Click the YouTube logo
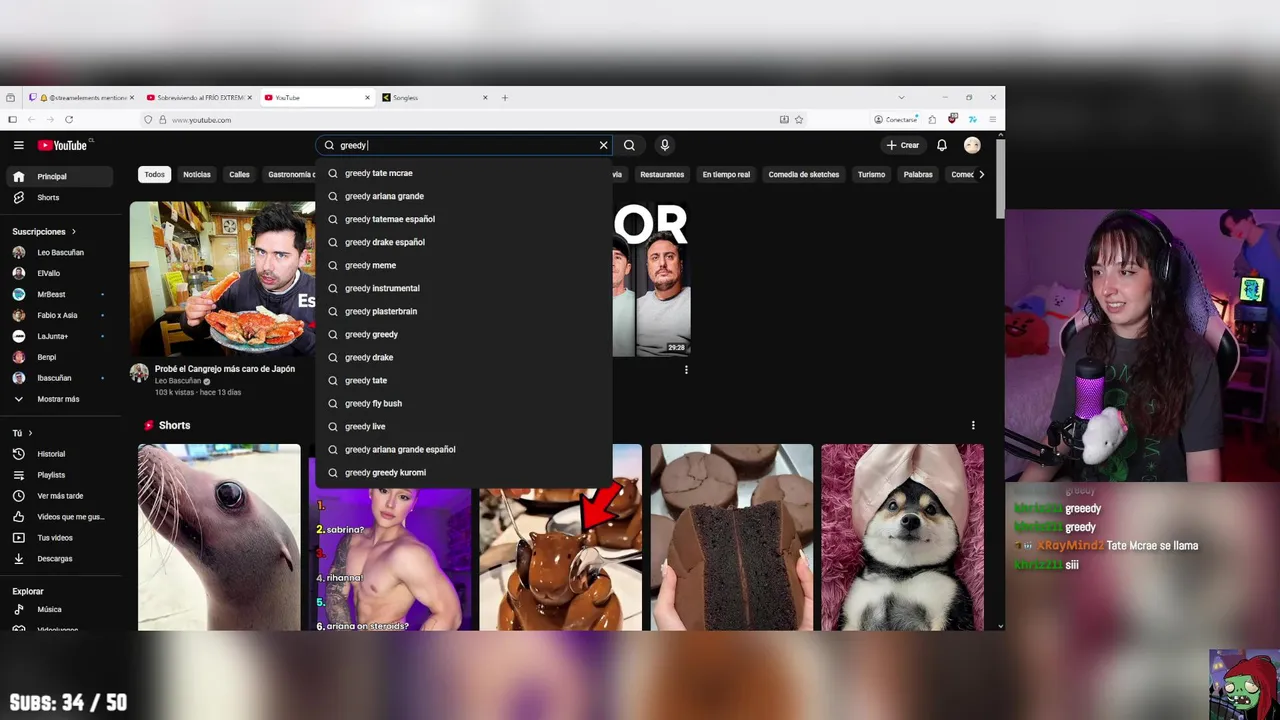This screenshot has height=720, width=1280. pos(63,145)
